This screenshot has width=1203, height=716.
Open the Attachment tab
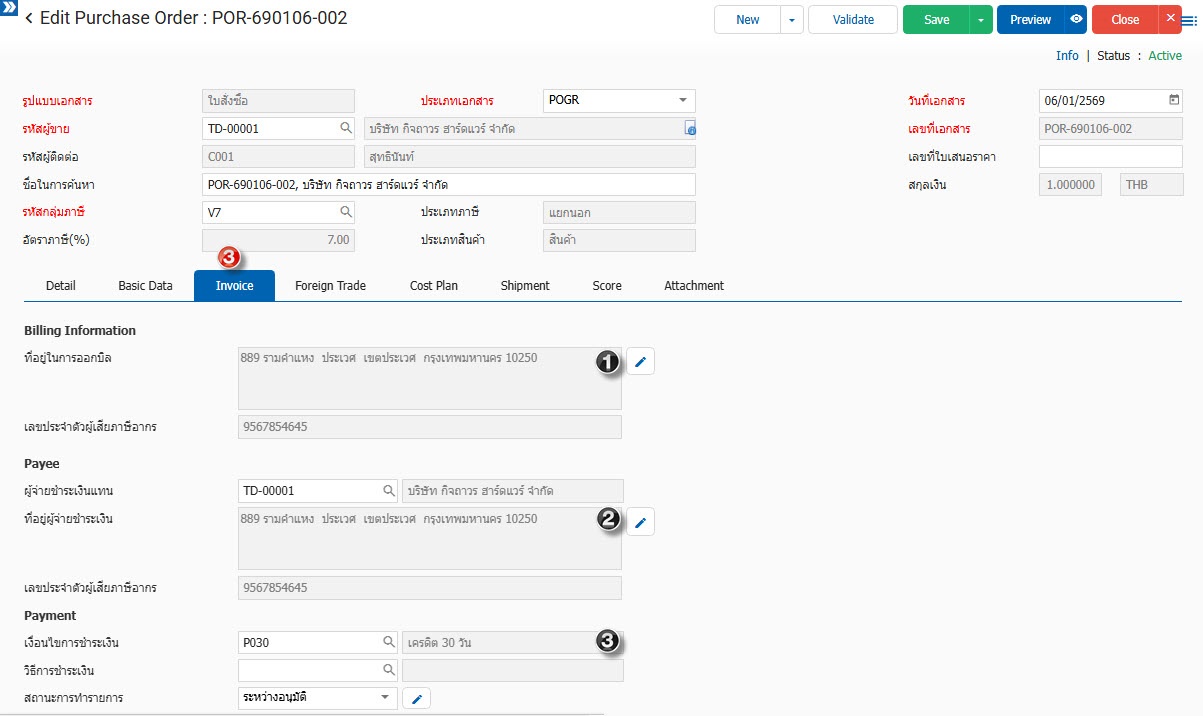(x=693, y=286)
